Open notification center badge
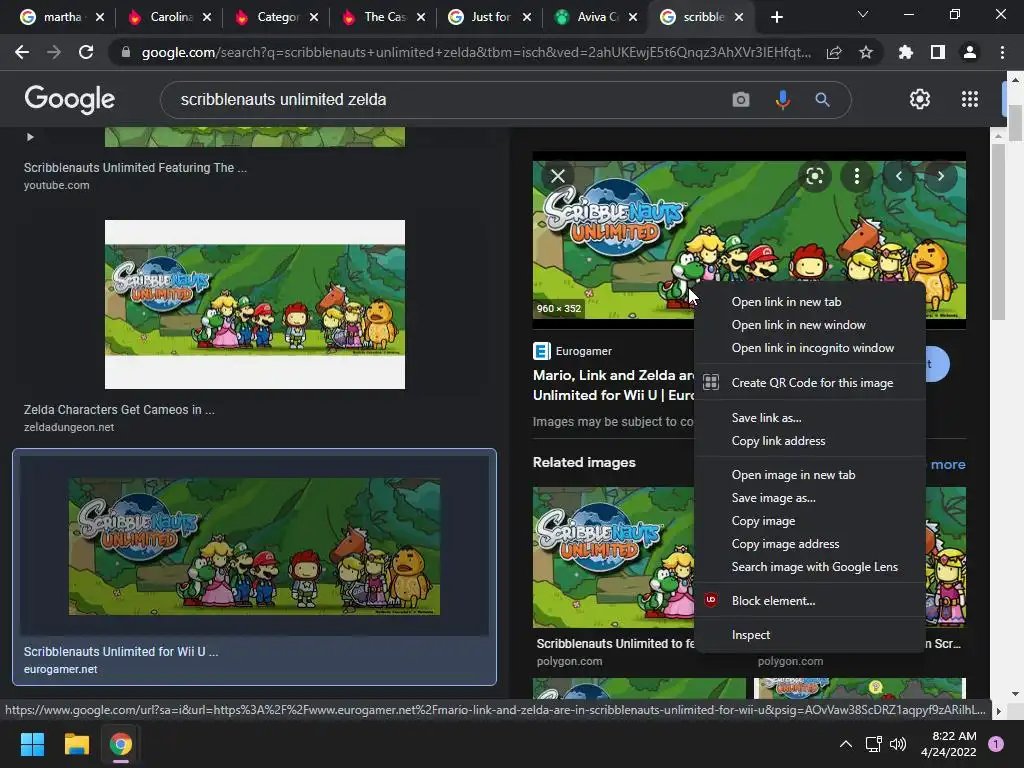Viewport: 1024px width, 768px height. [x=996, y=744]
